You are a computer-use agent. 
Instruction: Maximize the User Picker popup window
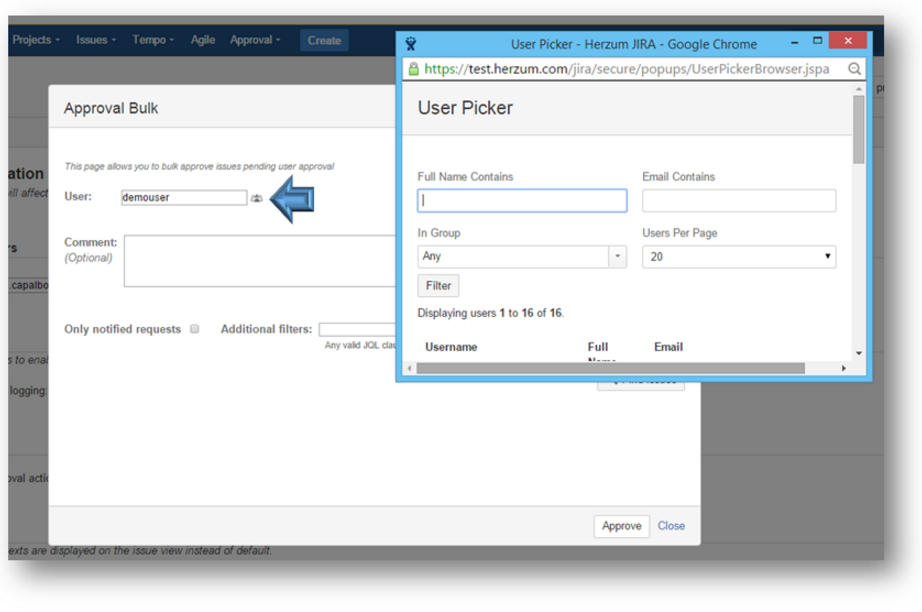817,42
